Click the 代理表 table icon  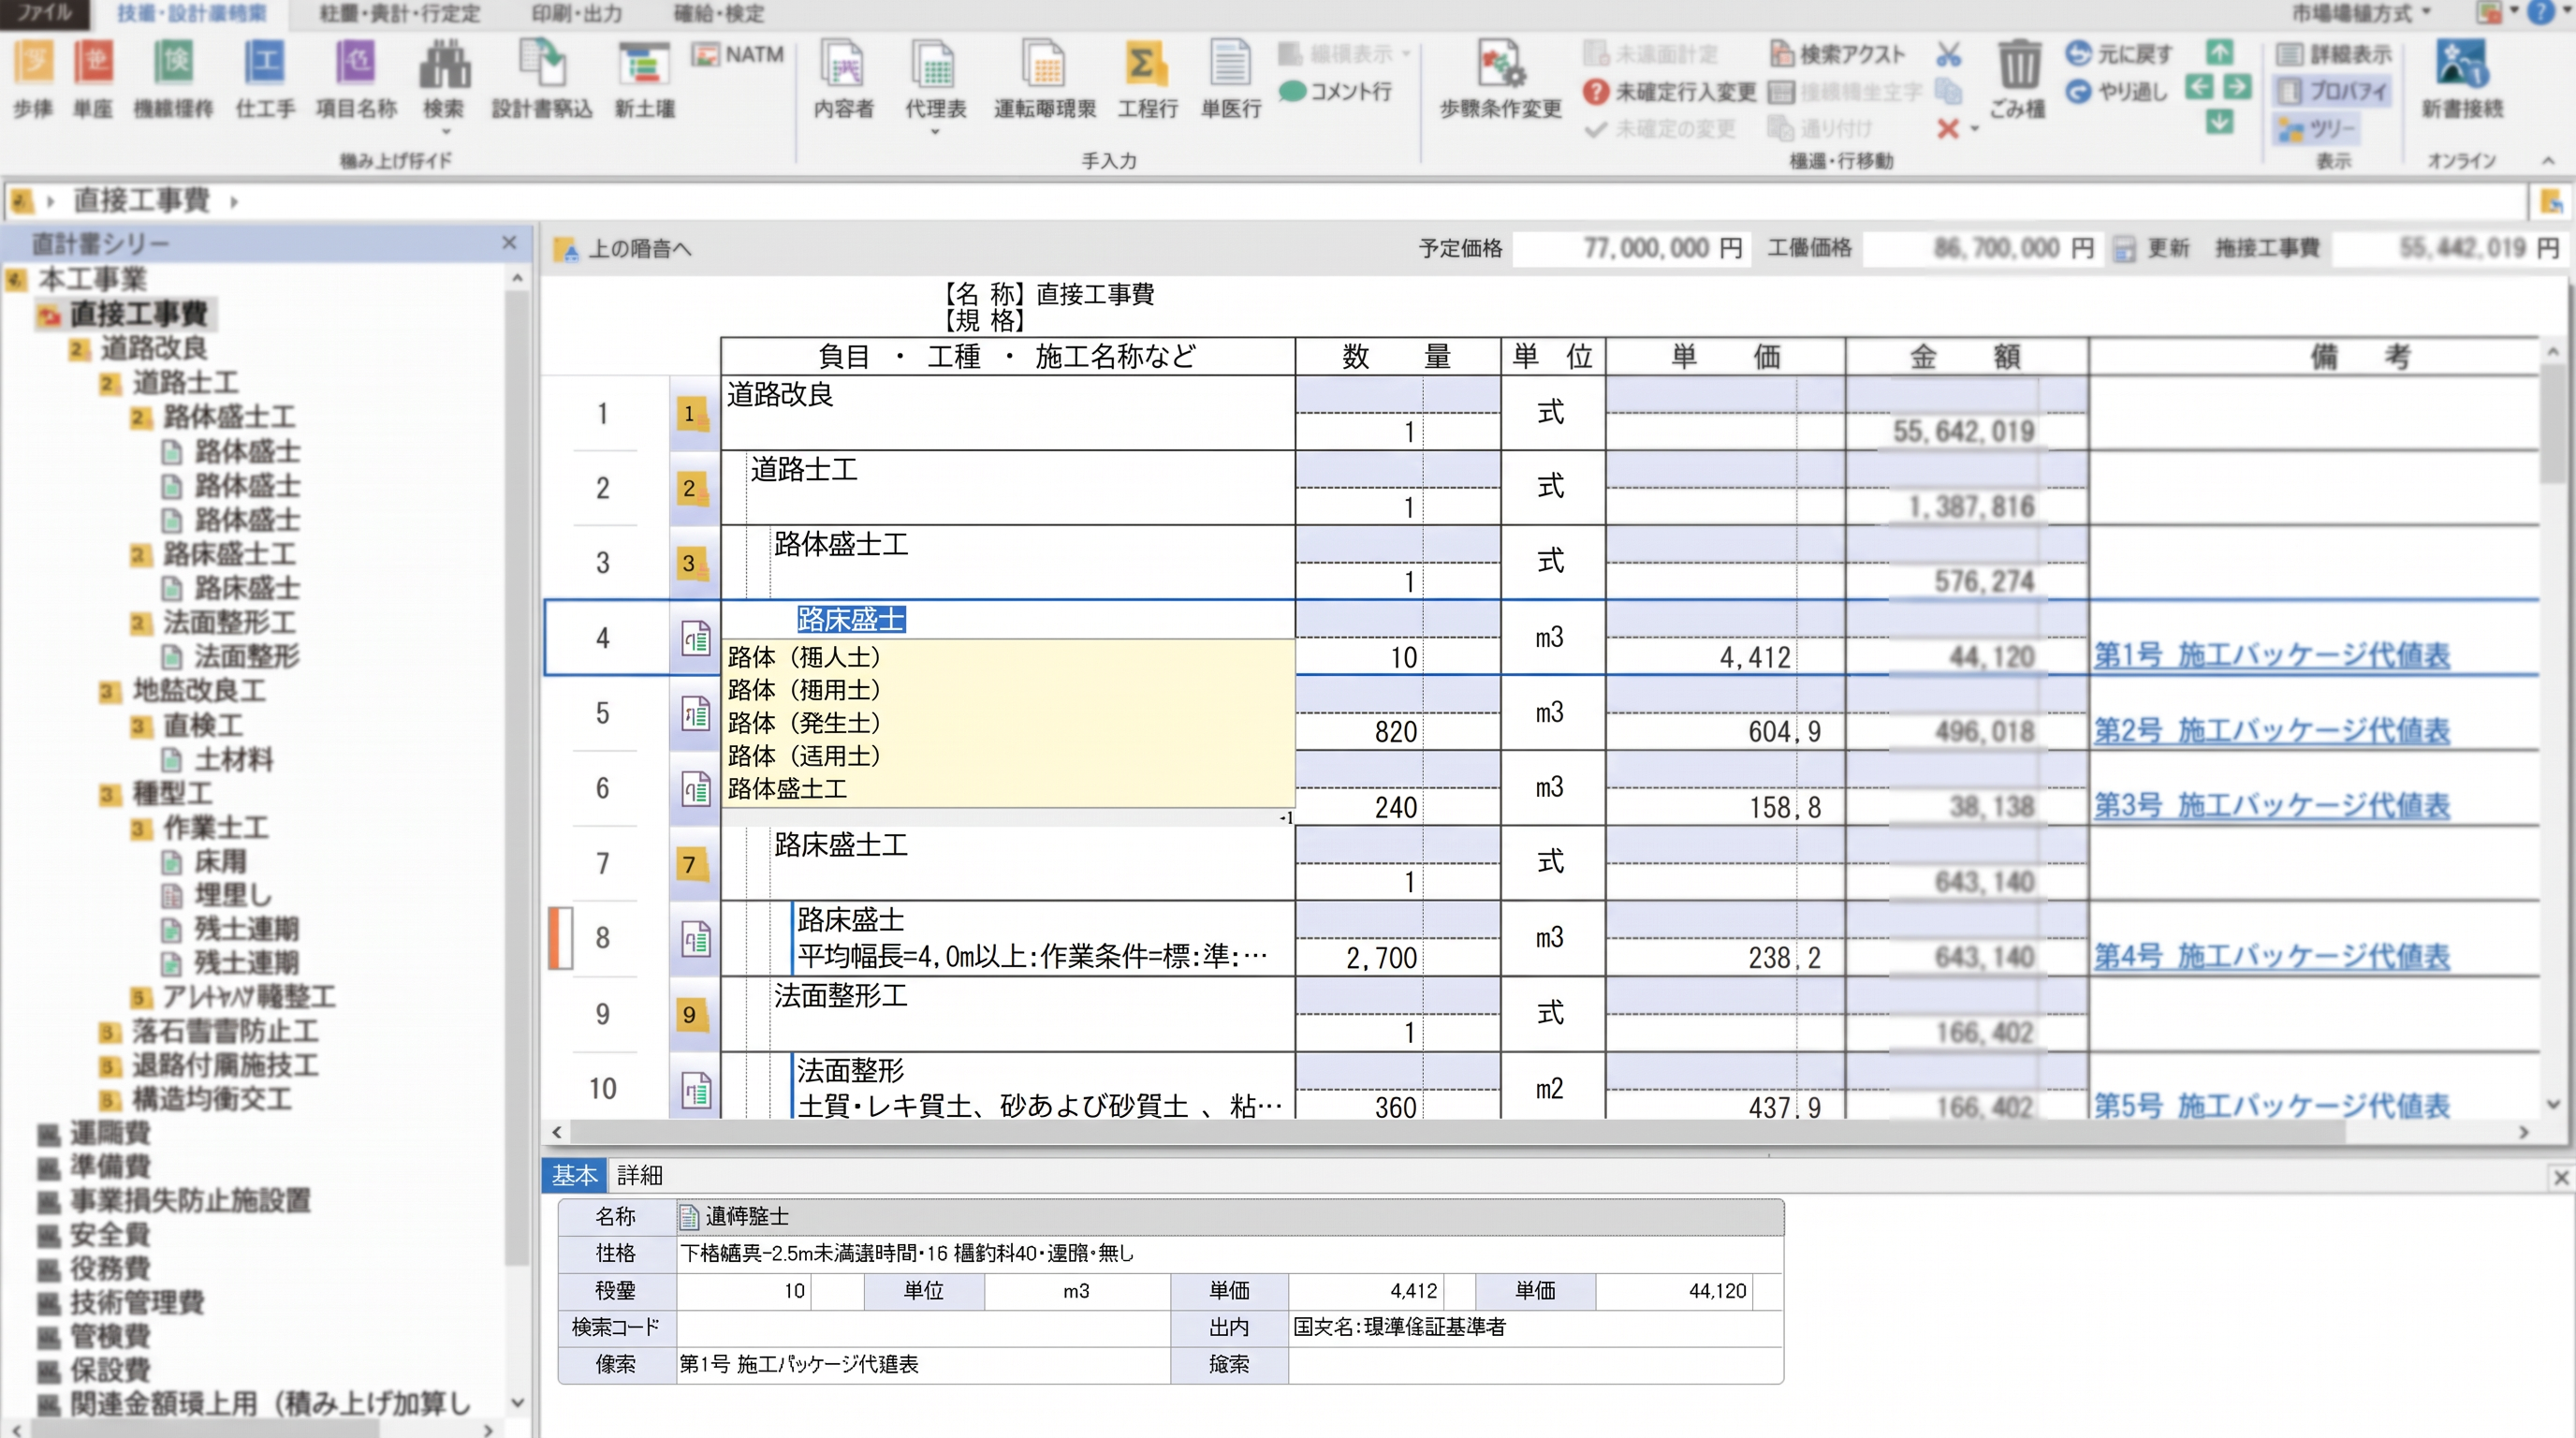[935, 64]
